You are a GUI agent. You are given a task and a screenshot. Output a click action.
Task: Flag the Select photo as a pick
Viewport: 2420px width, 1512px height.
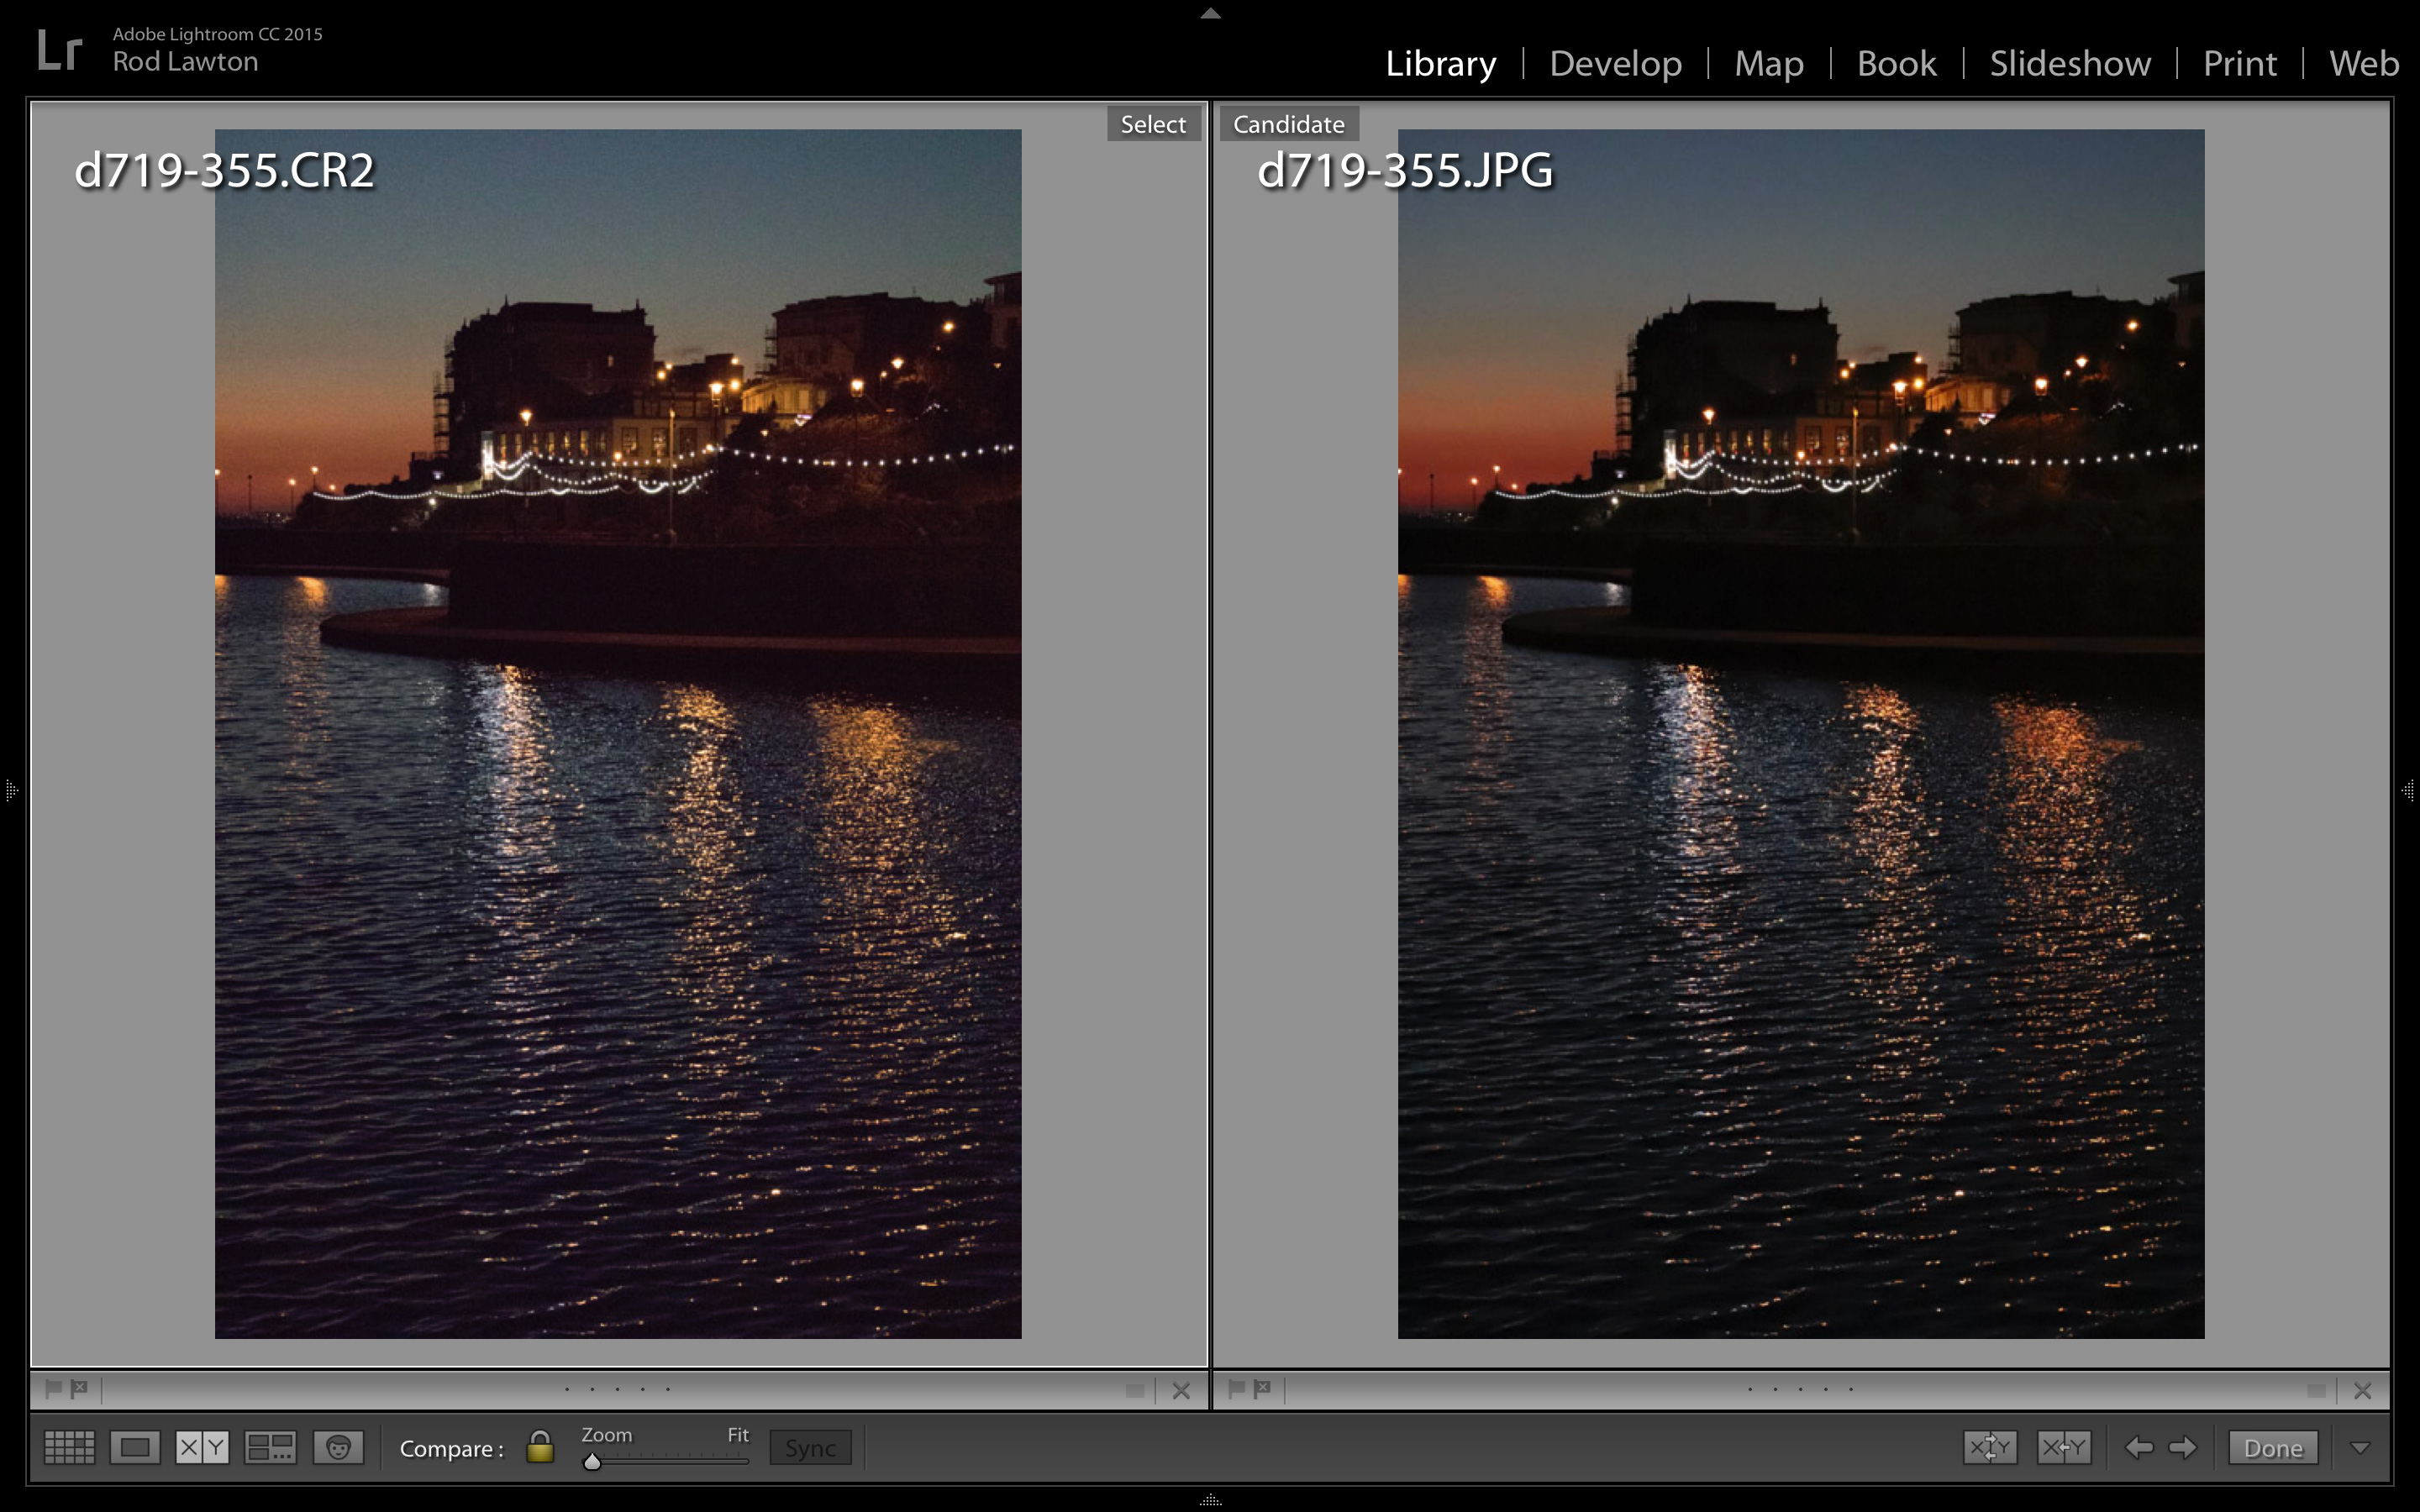point(53,1388)
